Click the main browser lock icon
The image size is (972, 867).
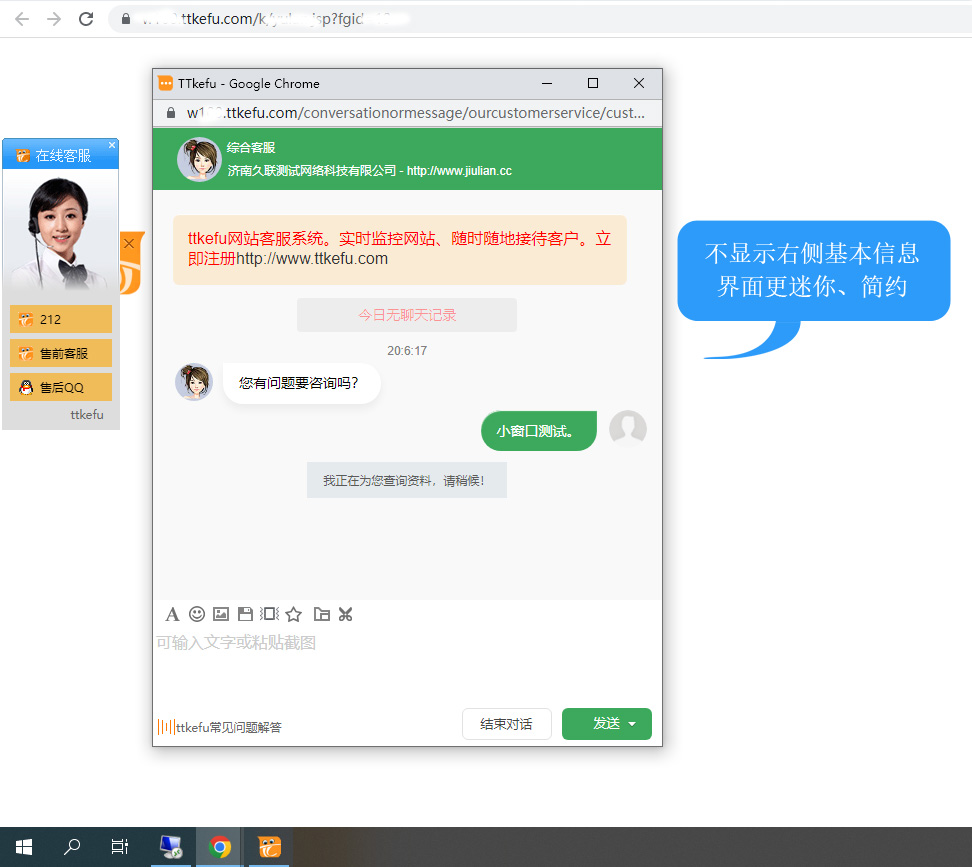tap(126, 19)
